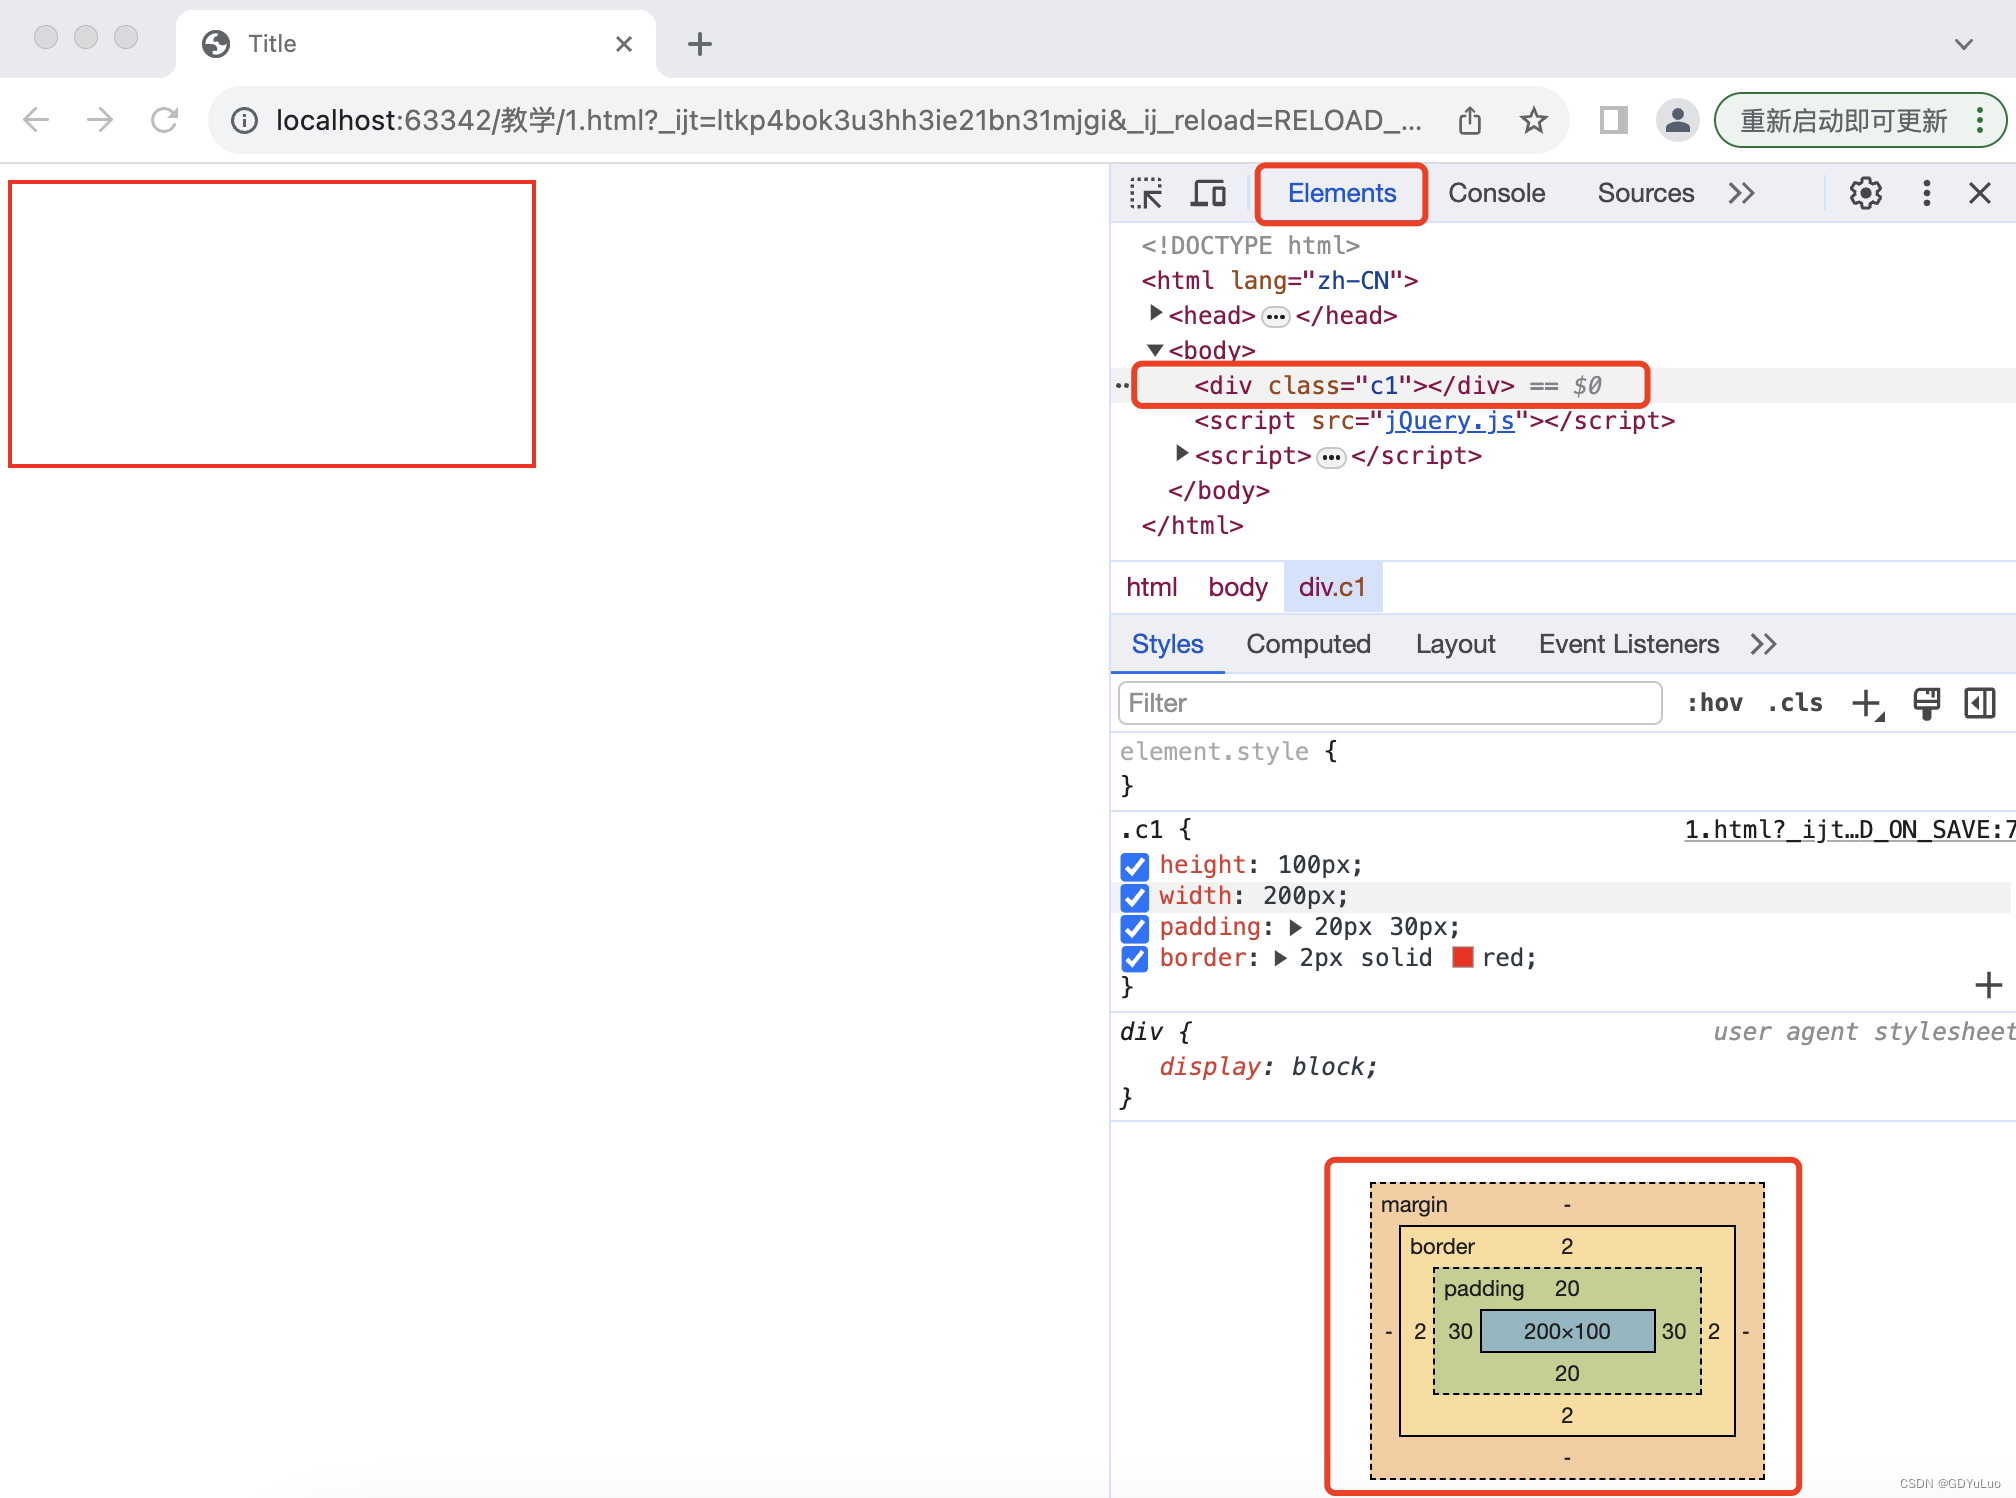Viewport: 2016px width, 1498px height.
Task: Open the Computed styles tab
Action: click(x=1308, y=644)
